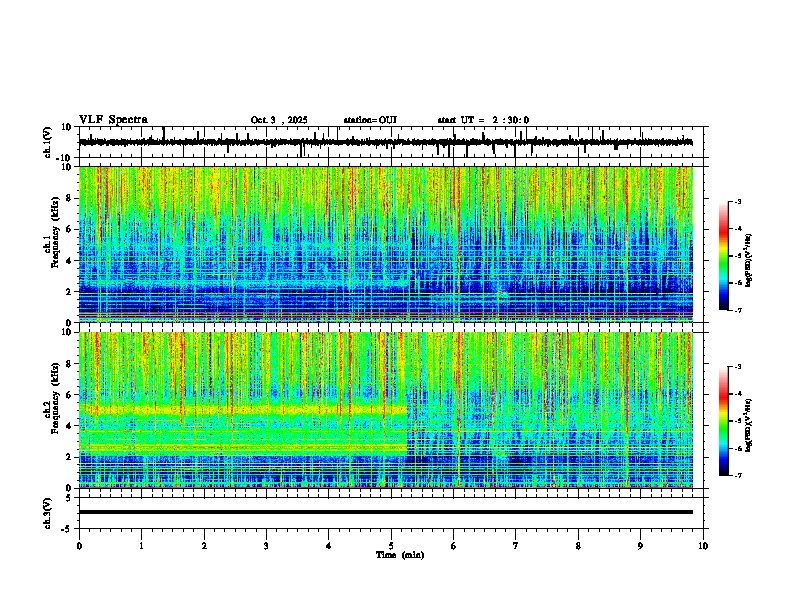
Task: Click the "5" tick of ch.3(V) axis
Action: [70, 497]
